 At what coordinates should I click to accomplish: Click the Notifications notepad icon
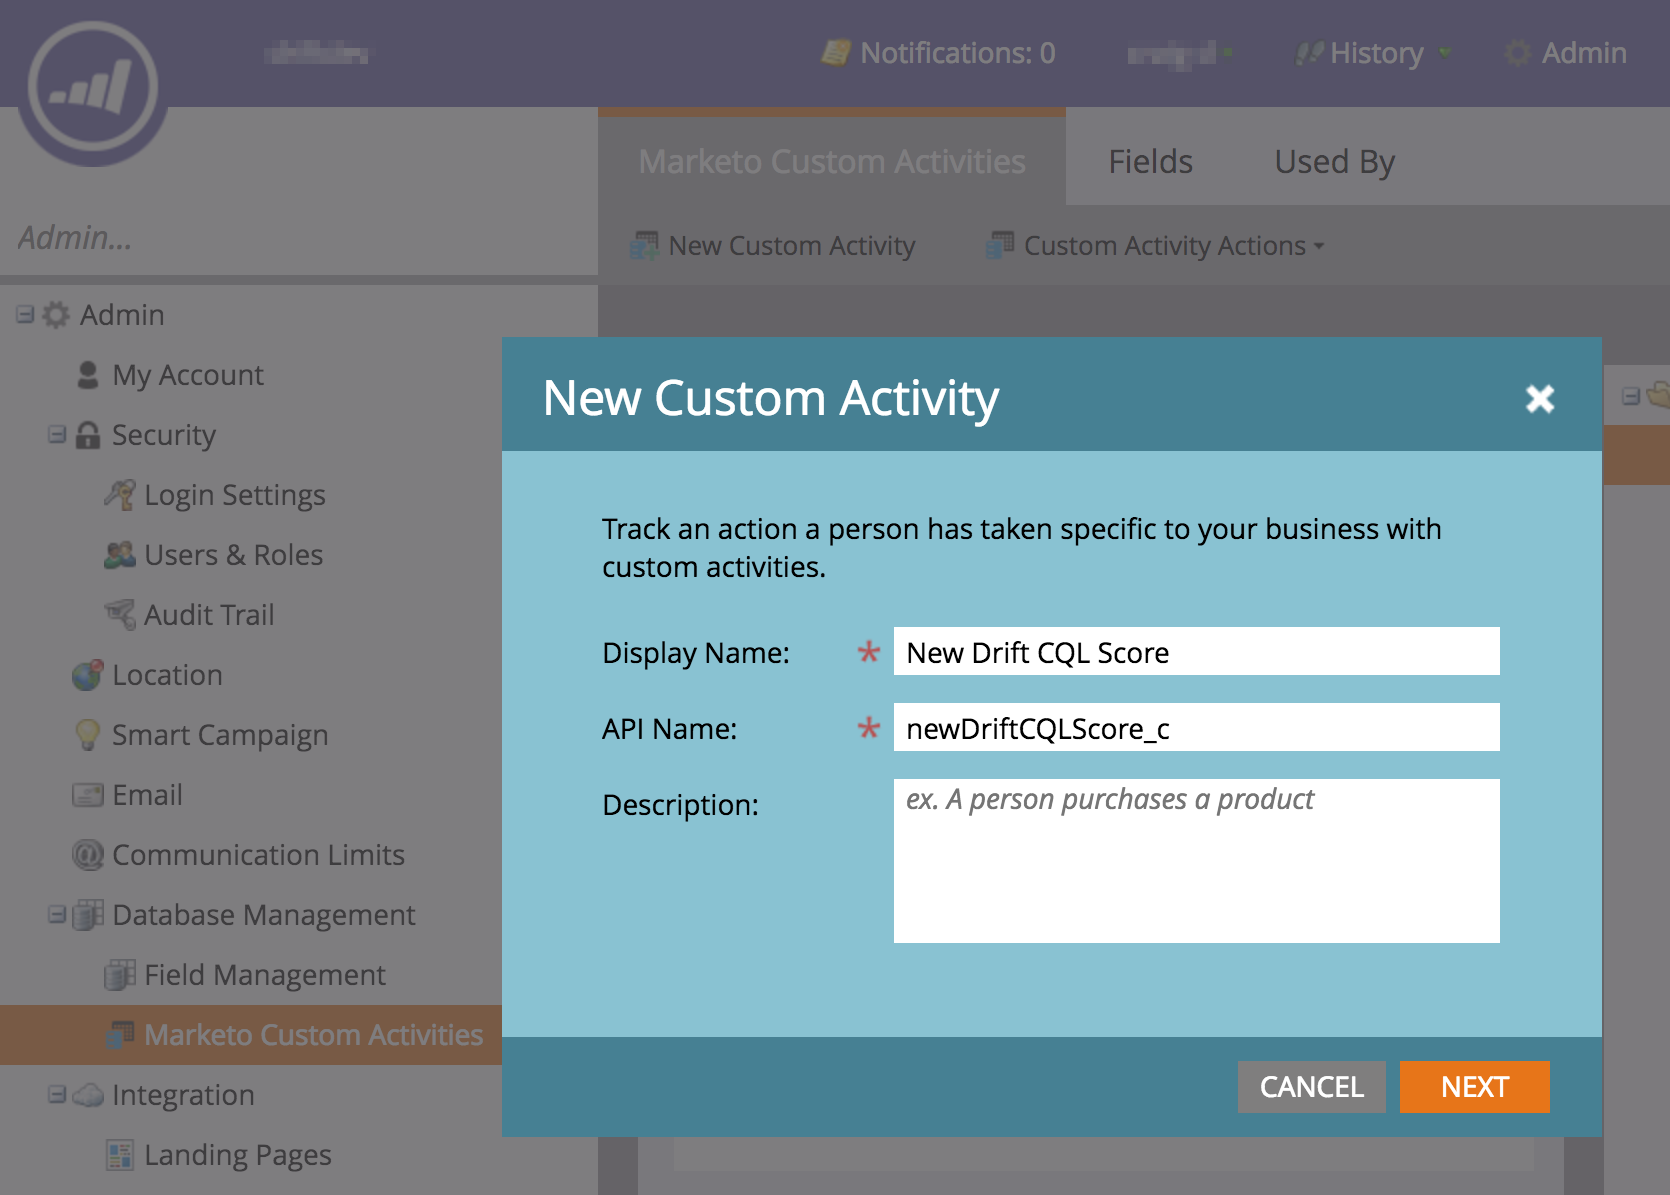click(x=836, y=53)
